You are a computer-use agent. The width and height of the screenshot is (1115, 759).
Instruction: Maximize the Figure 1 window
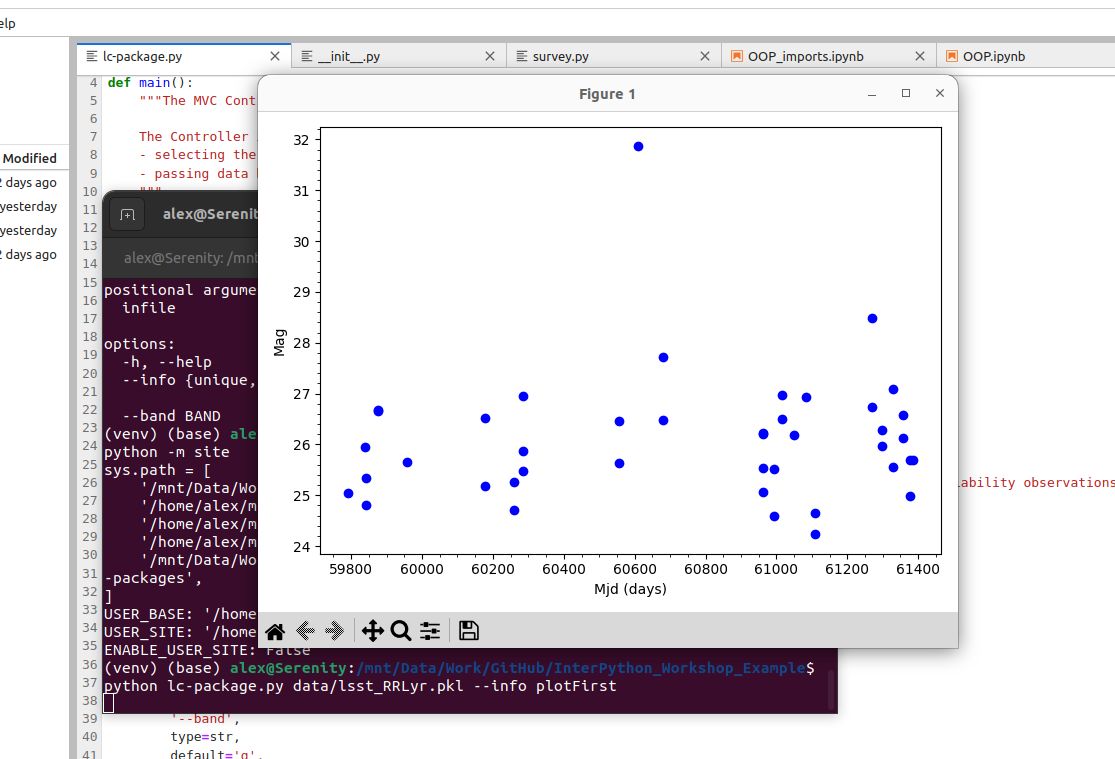[x=906, y=93]
